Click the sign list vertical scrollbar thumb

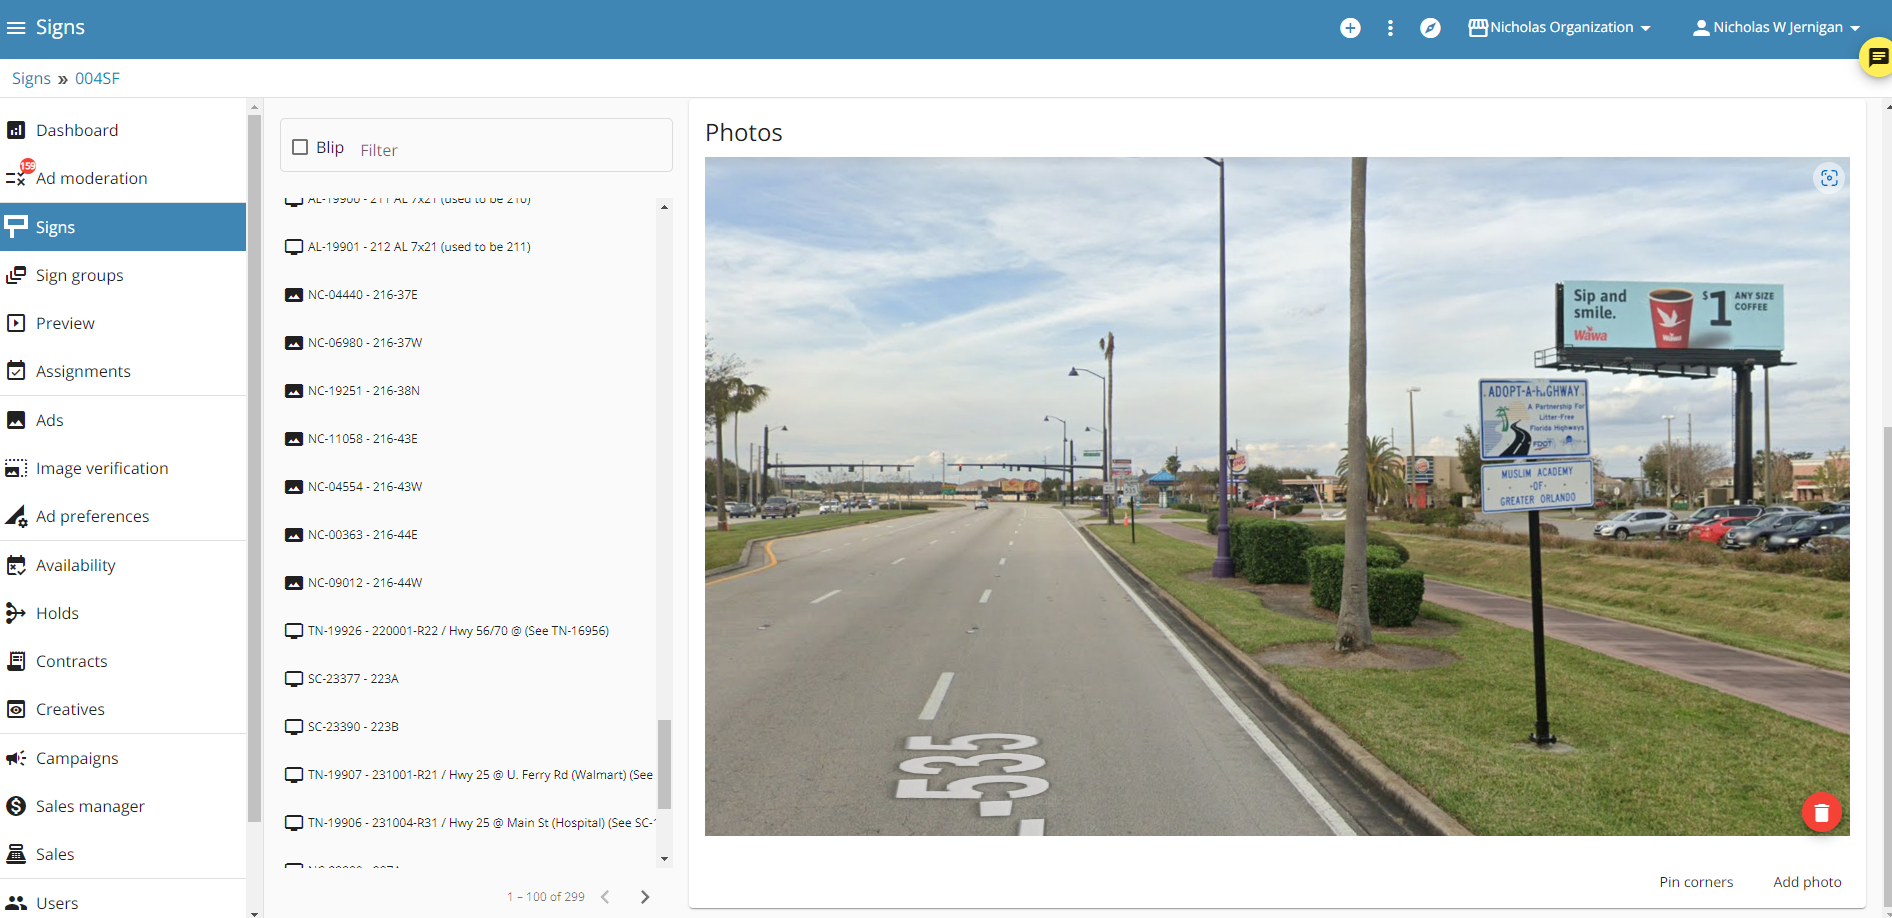(664, 764)
